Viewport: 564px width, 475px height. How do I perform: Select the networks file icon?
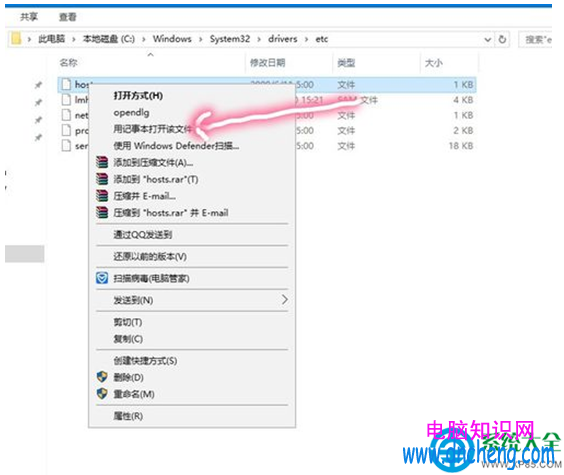(x=66, y=115)
